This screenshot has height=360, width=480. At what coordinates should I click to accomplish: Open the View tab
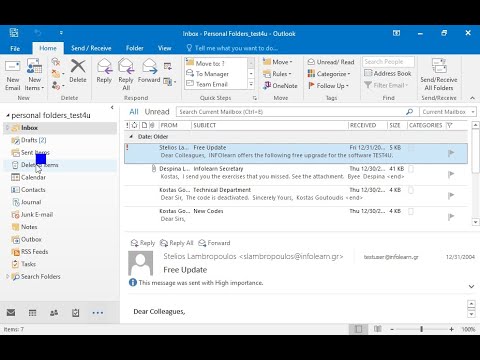(x=164, y=48)
